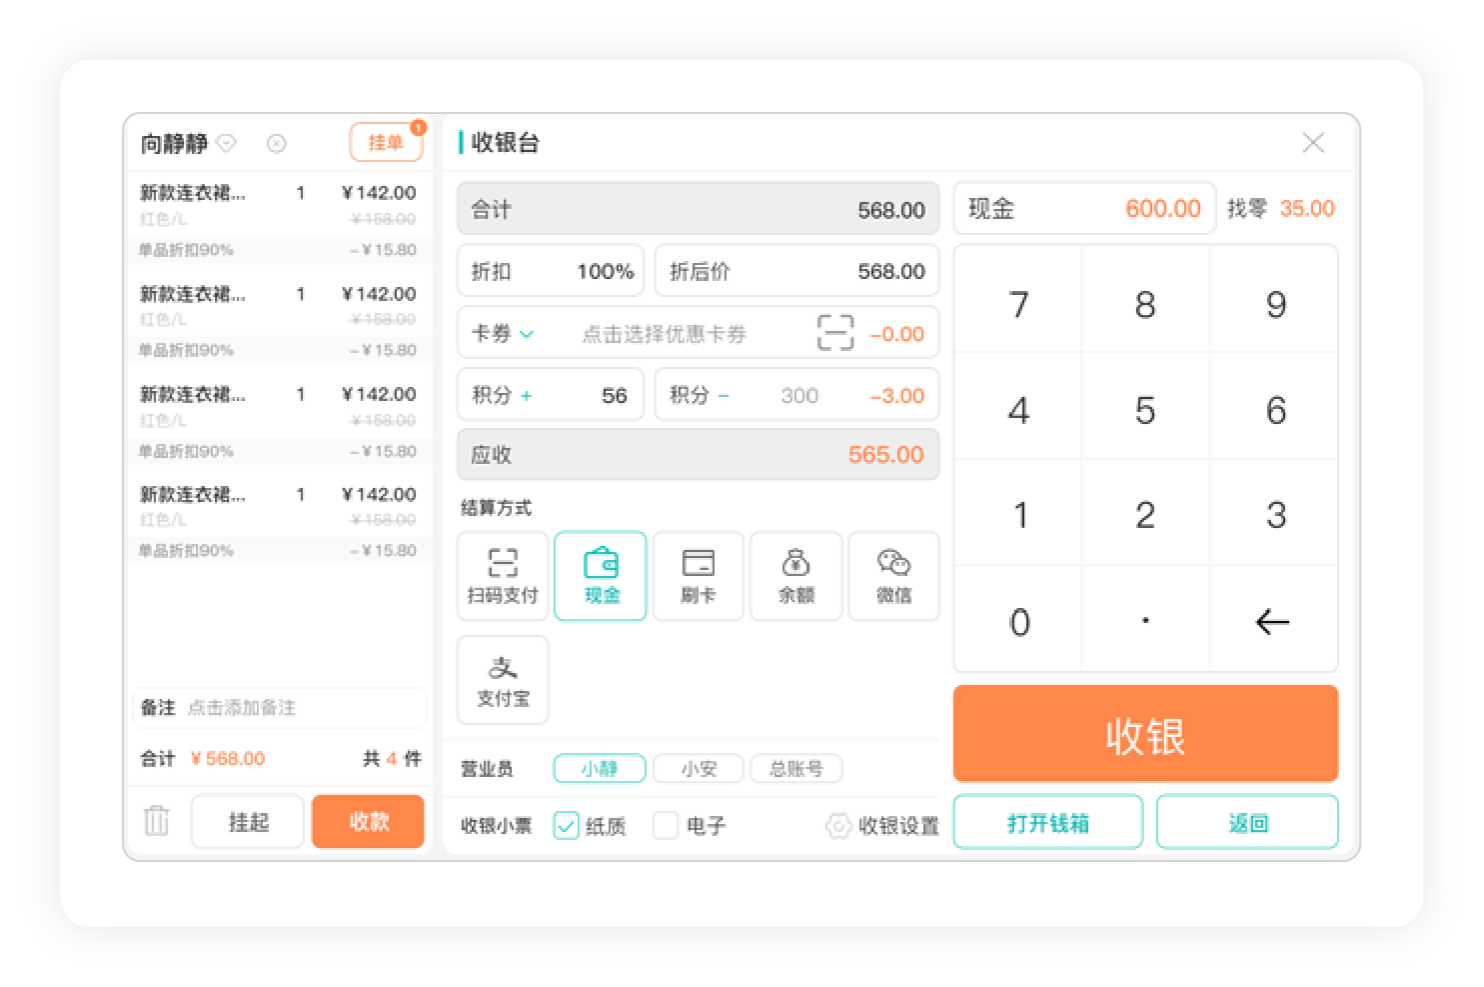Tap keypad digit 2
The image size is (1484, 987).
coord(1145,515)
